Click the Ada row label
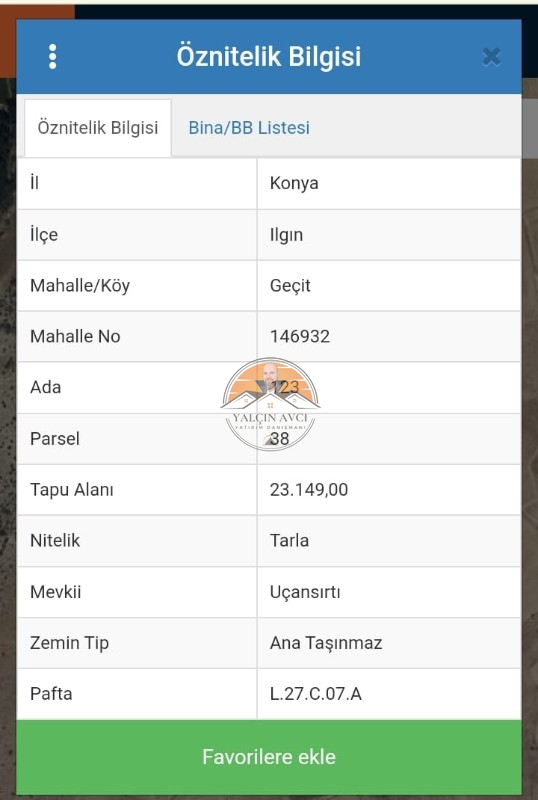 [x=45, y=387]
